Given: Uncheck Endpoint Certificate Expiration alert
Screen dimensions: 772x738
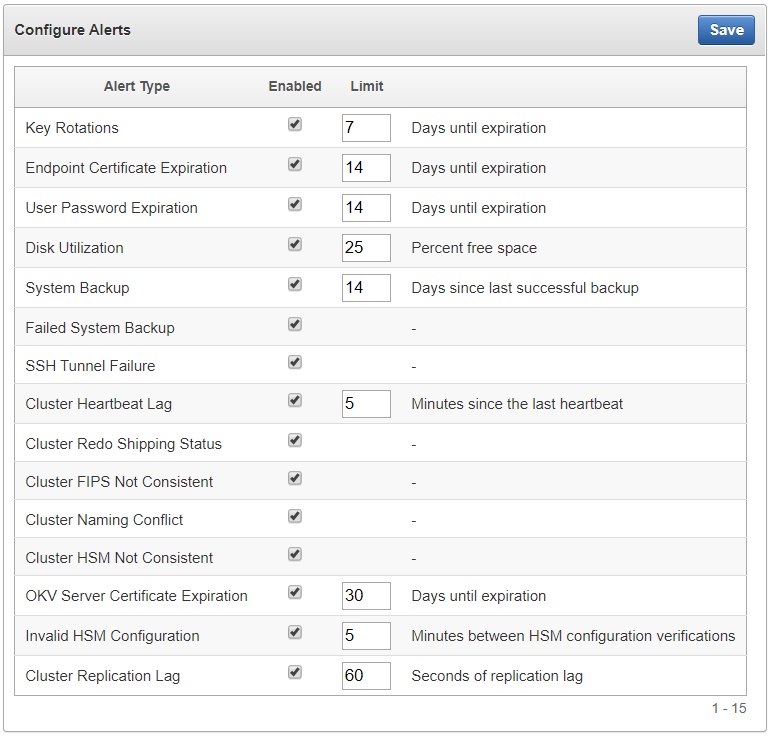Looking at the screenshot, I should coord(295,165).
